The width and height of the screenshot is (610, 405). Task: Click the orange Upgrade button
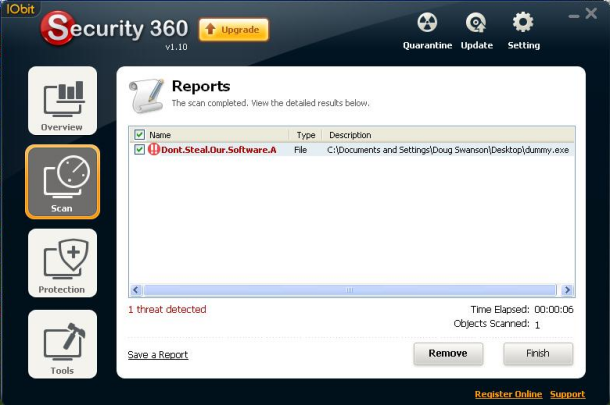[233, 30]
